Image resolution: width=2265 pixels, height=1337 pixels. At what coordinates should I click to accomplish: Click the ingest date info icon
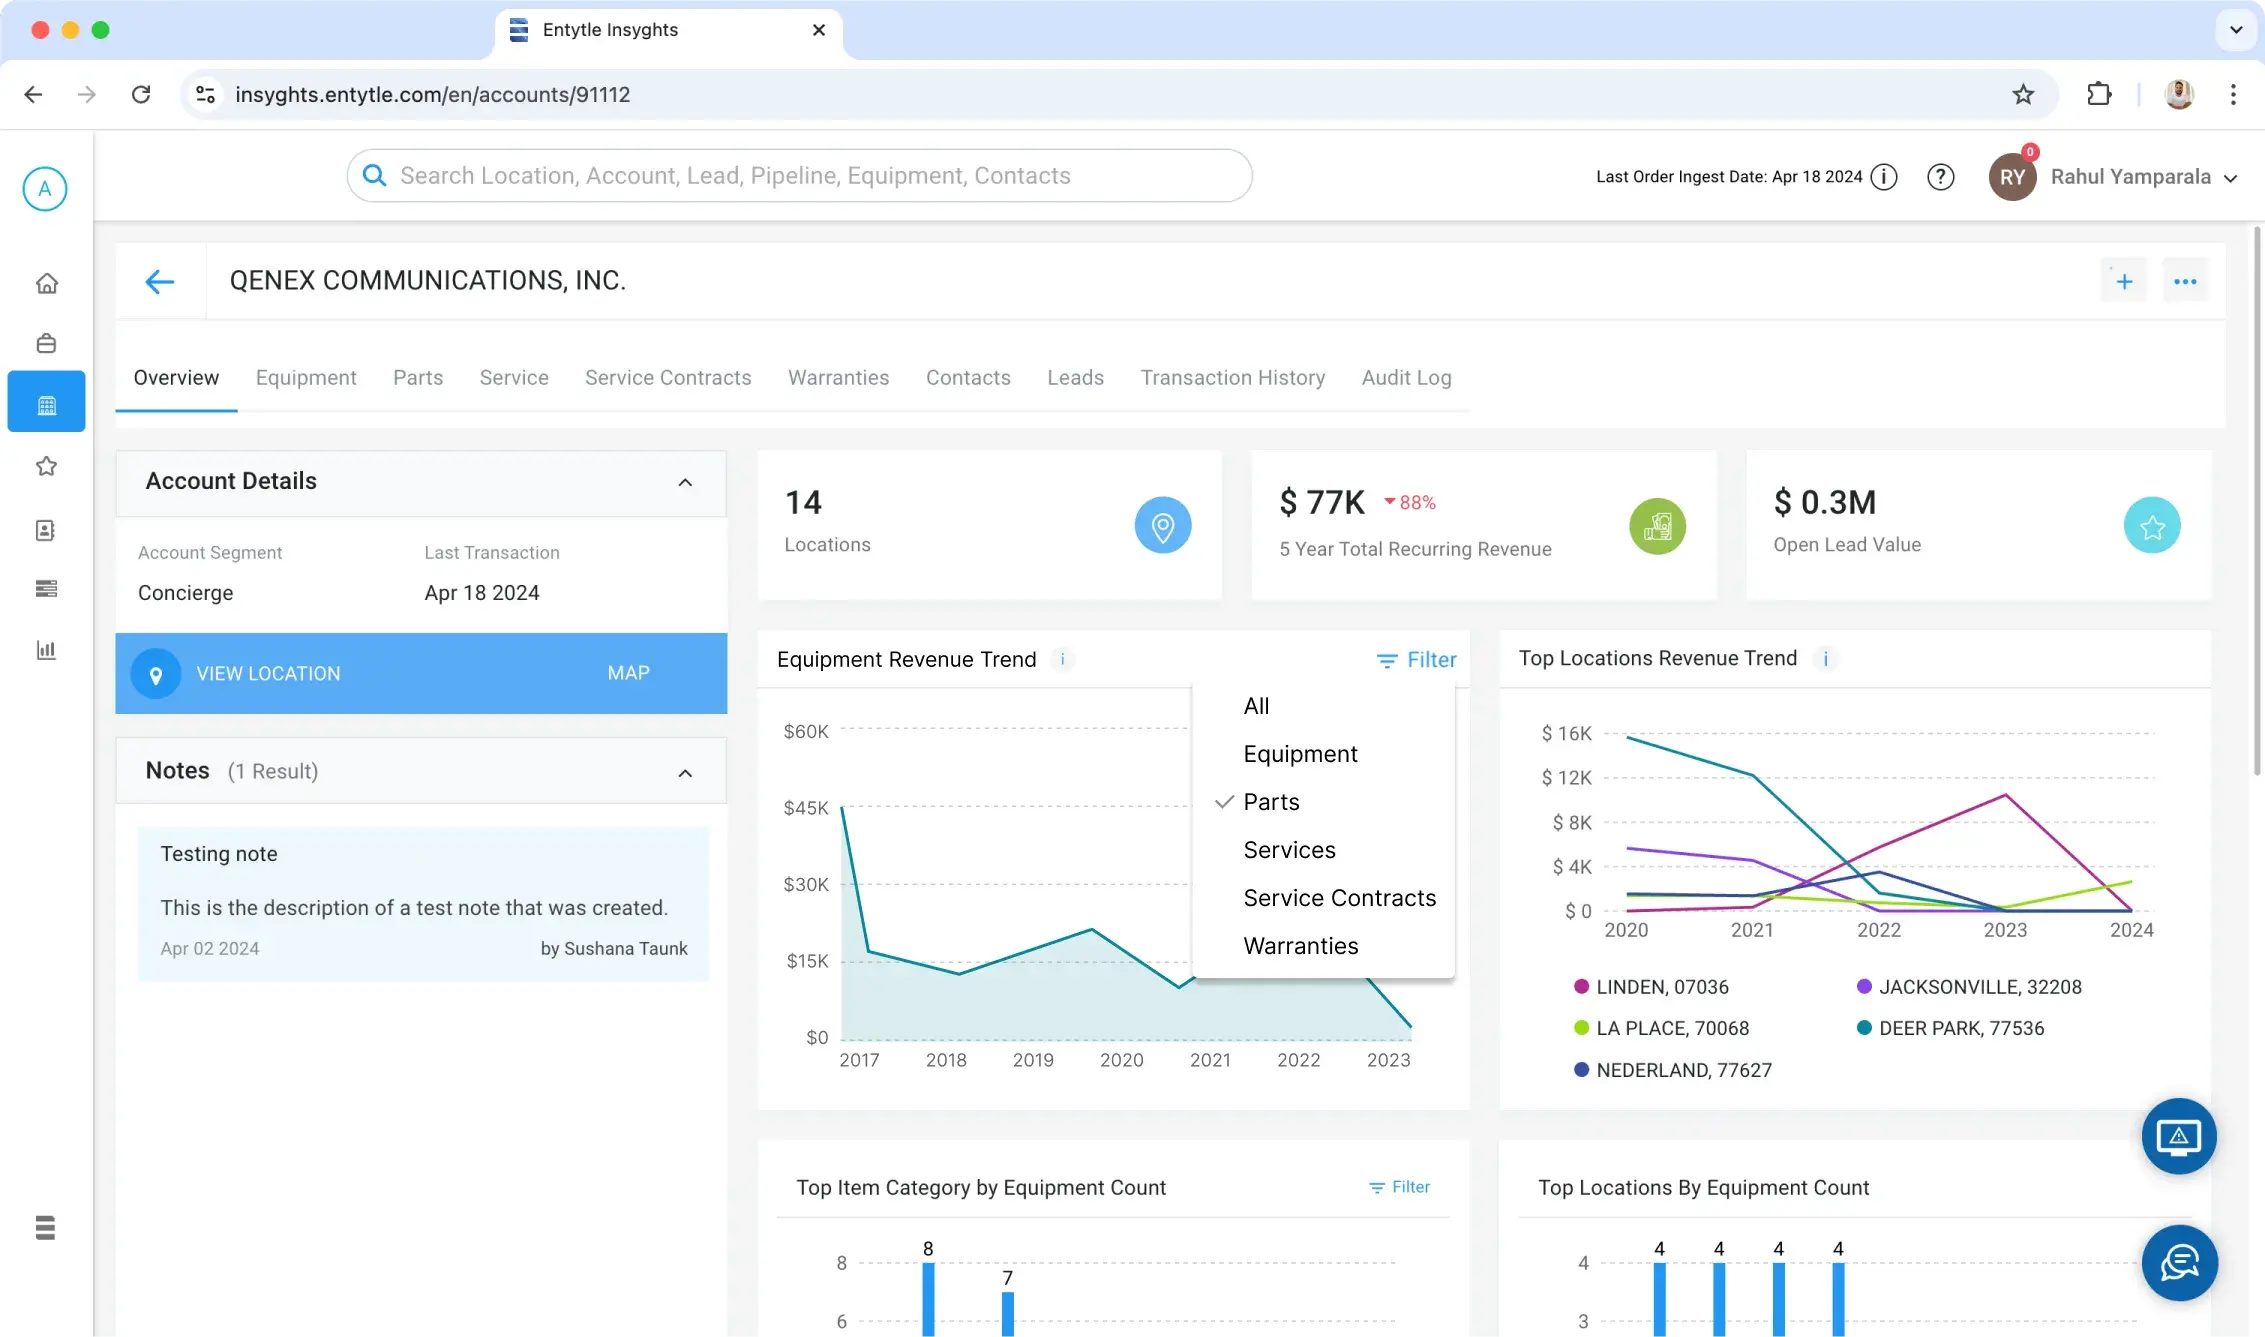coord(1884,177)
